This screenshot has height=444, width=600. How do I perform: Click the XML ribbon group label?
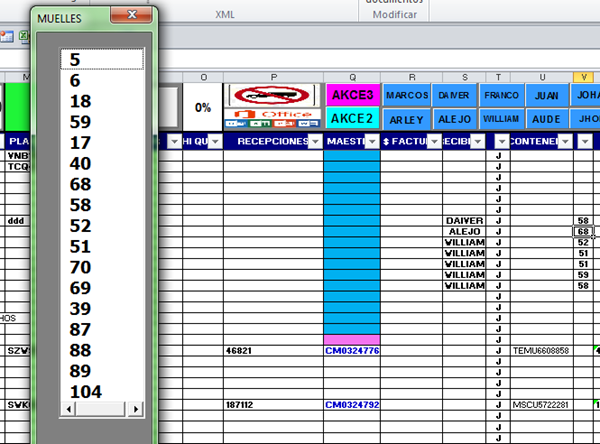point(225,15)
